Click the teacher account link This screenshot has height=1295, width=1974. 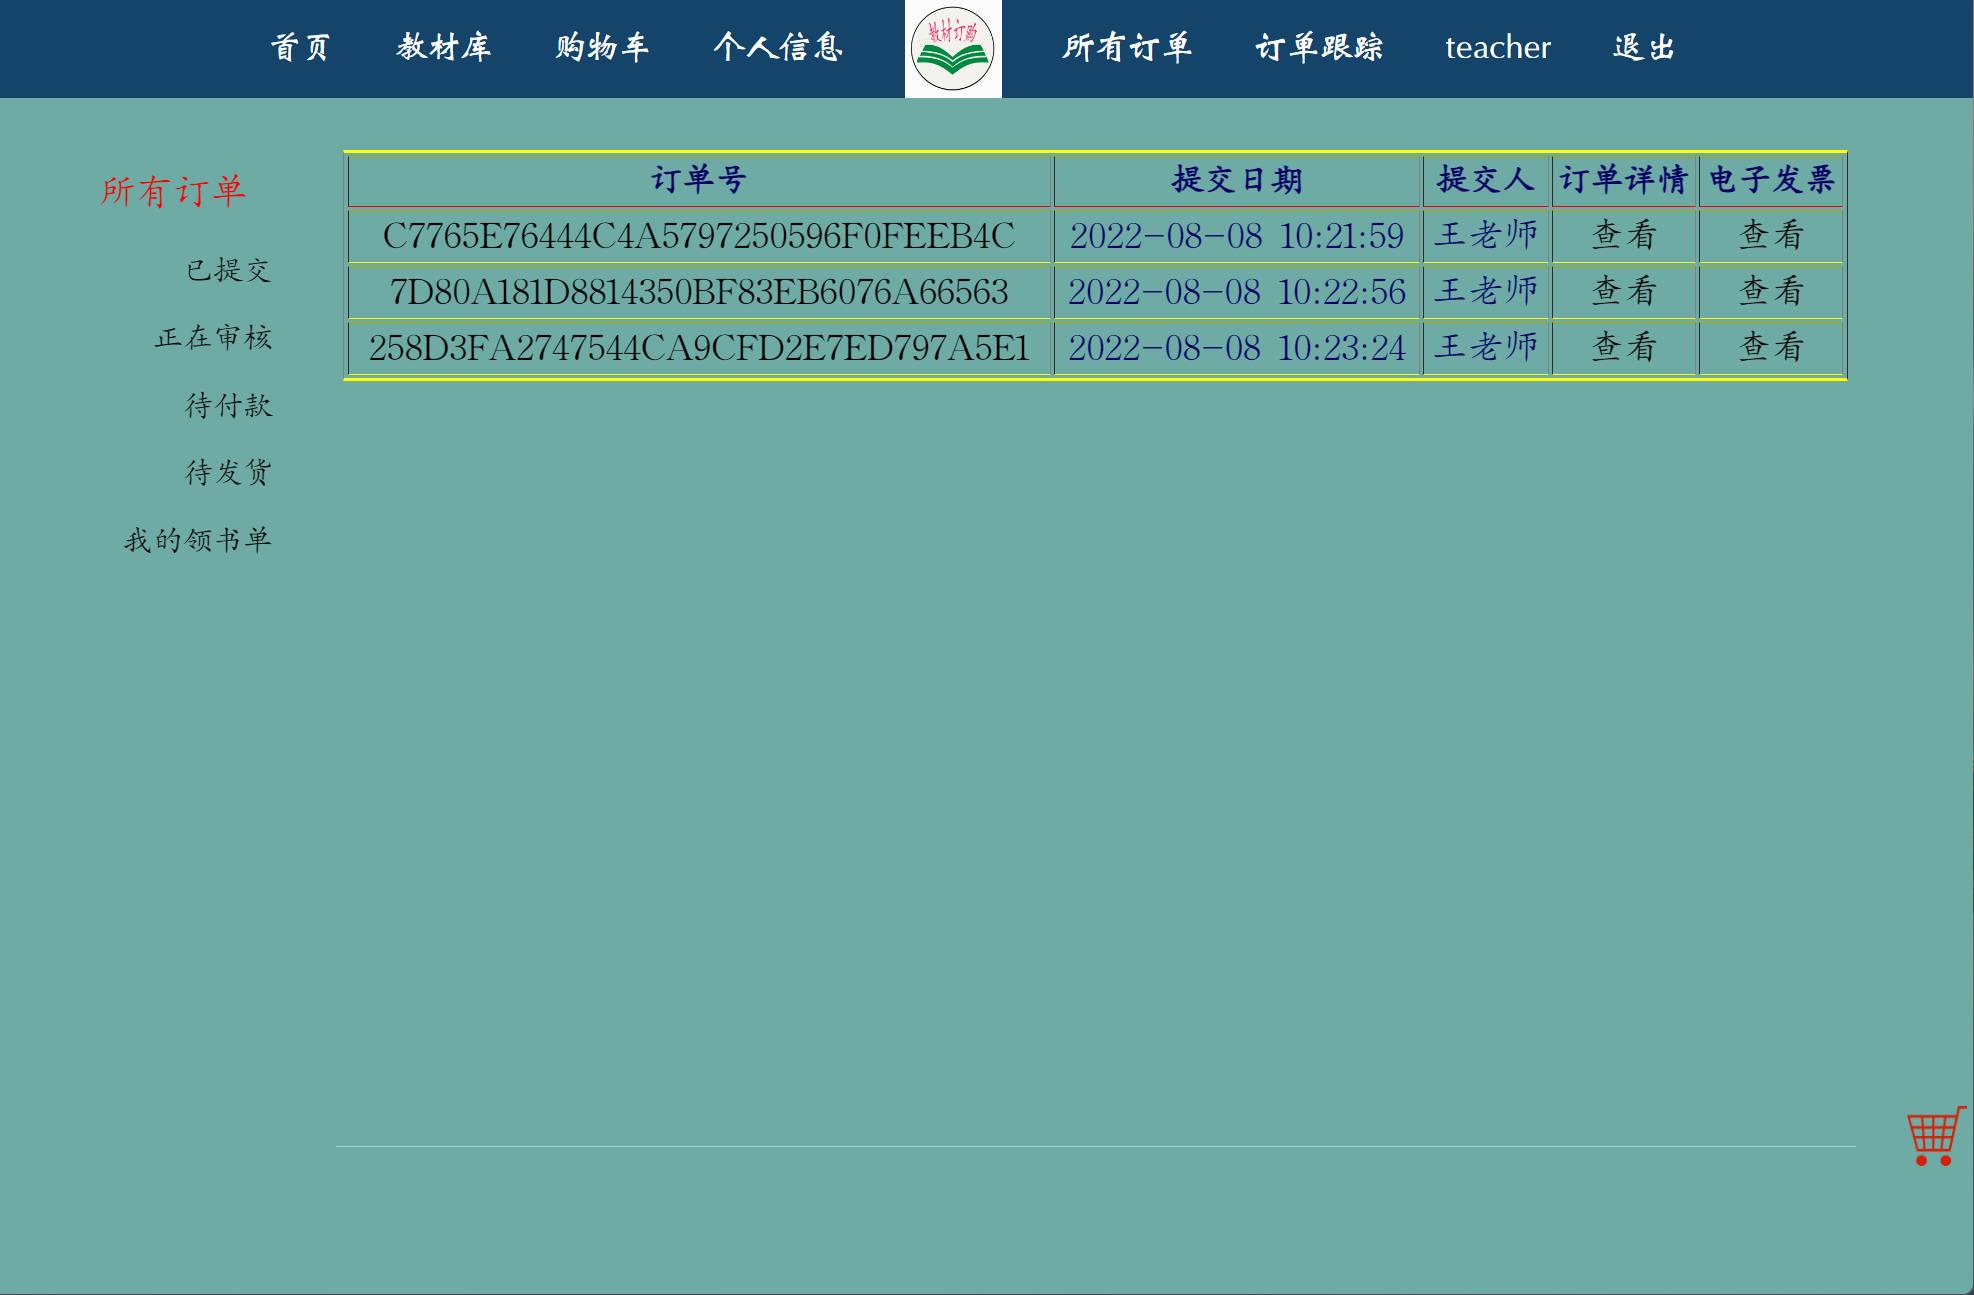pos(1497,48)
